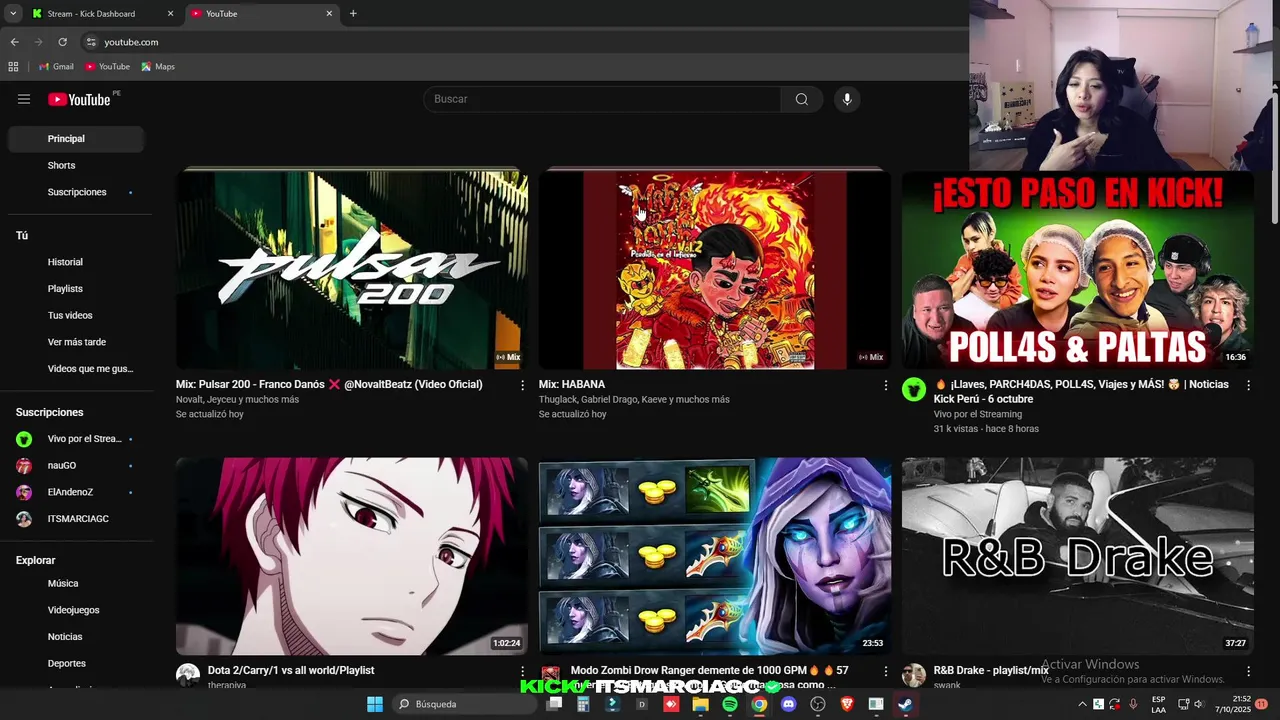Open options for Mix: HABANA
The width and height of the screenshot is (1280, 720).
[x=885, y=385]
